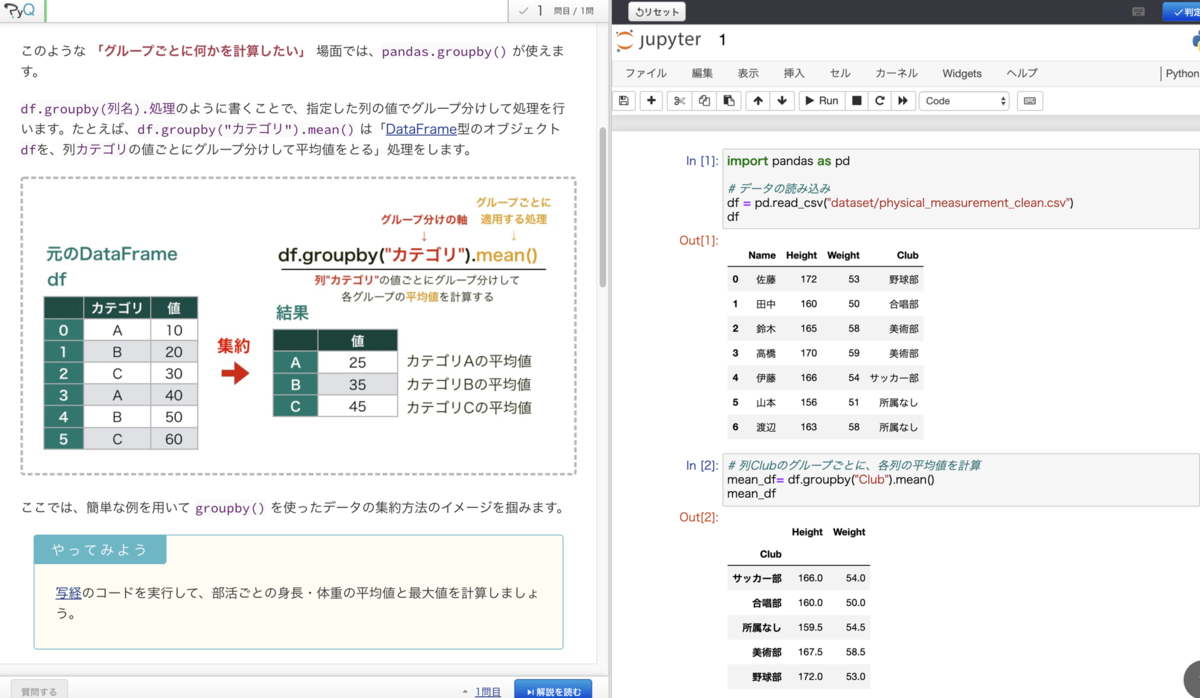
Task: Click the Height column header in Out[1]
Action: (801, 255)
